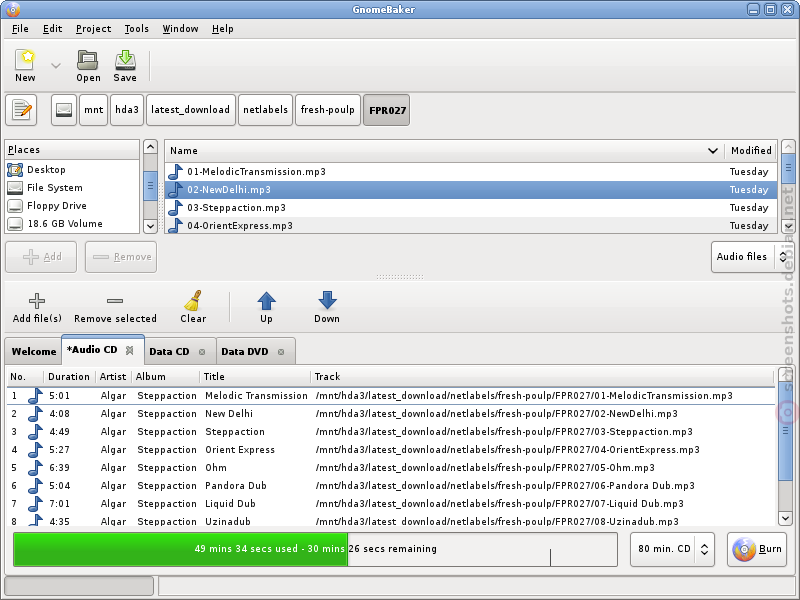Select the Pandora Dub track row
This screenshot has width=800, height=600.
tap(391, 486)
